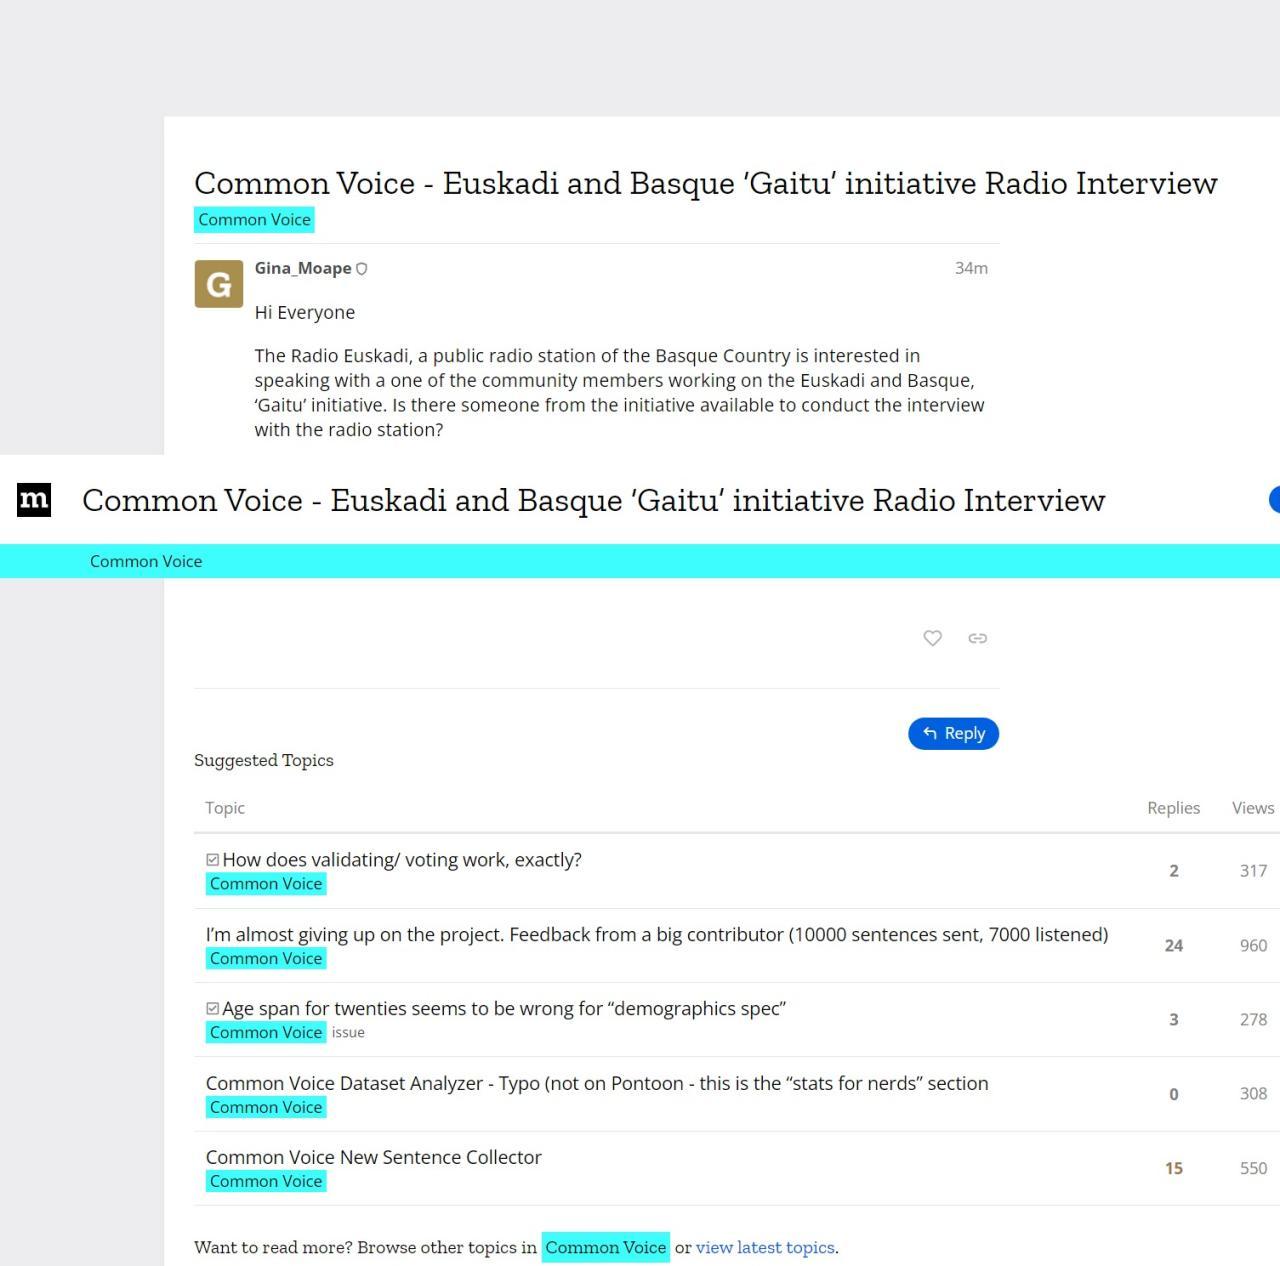Click the solved checkbox icon on 'How does validating' topic

212,860
